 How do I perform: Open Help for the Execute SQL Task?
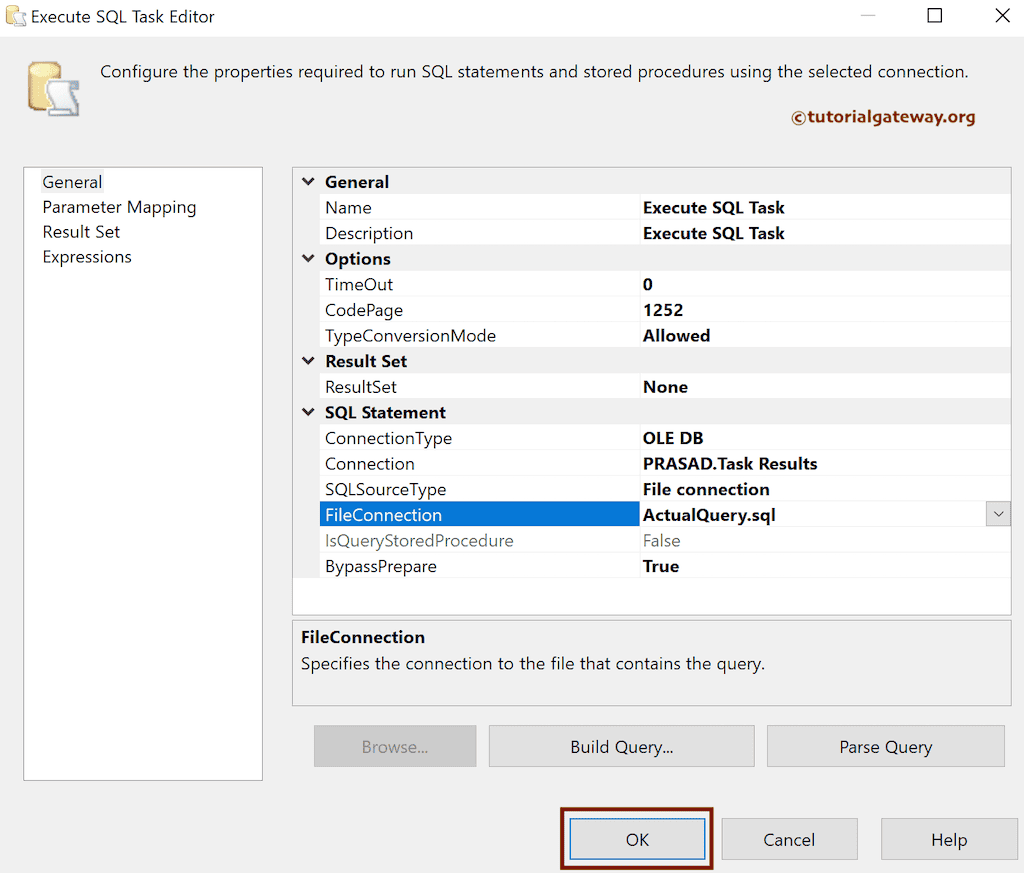point(948,839)
